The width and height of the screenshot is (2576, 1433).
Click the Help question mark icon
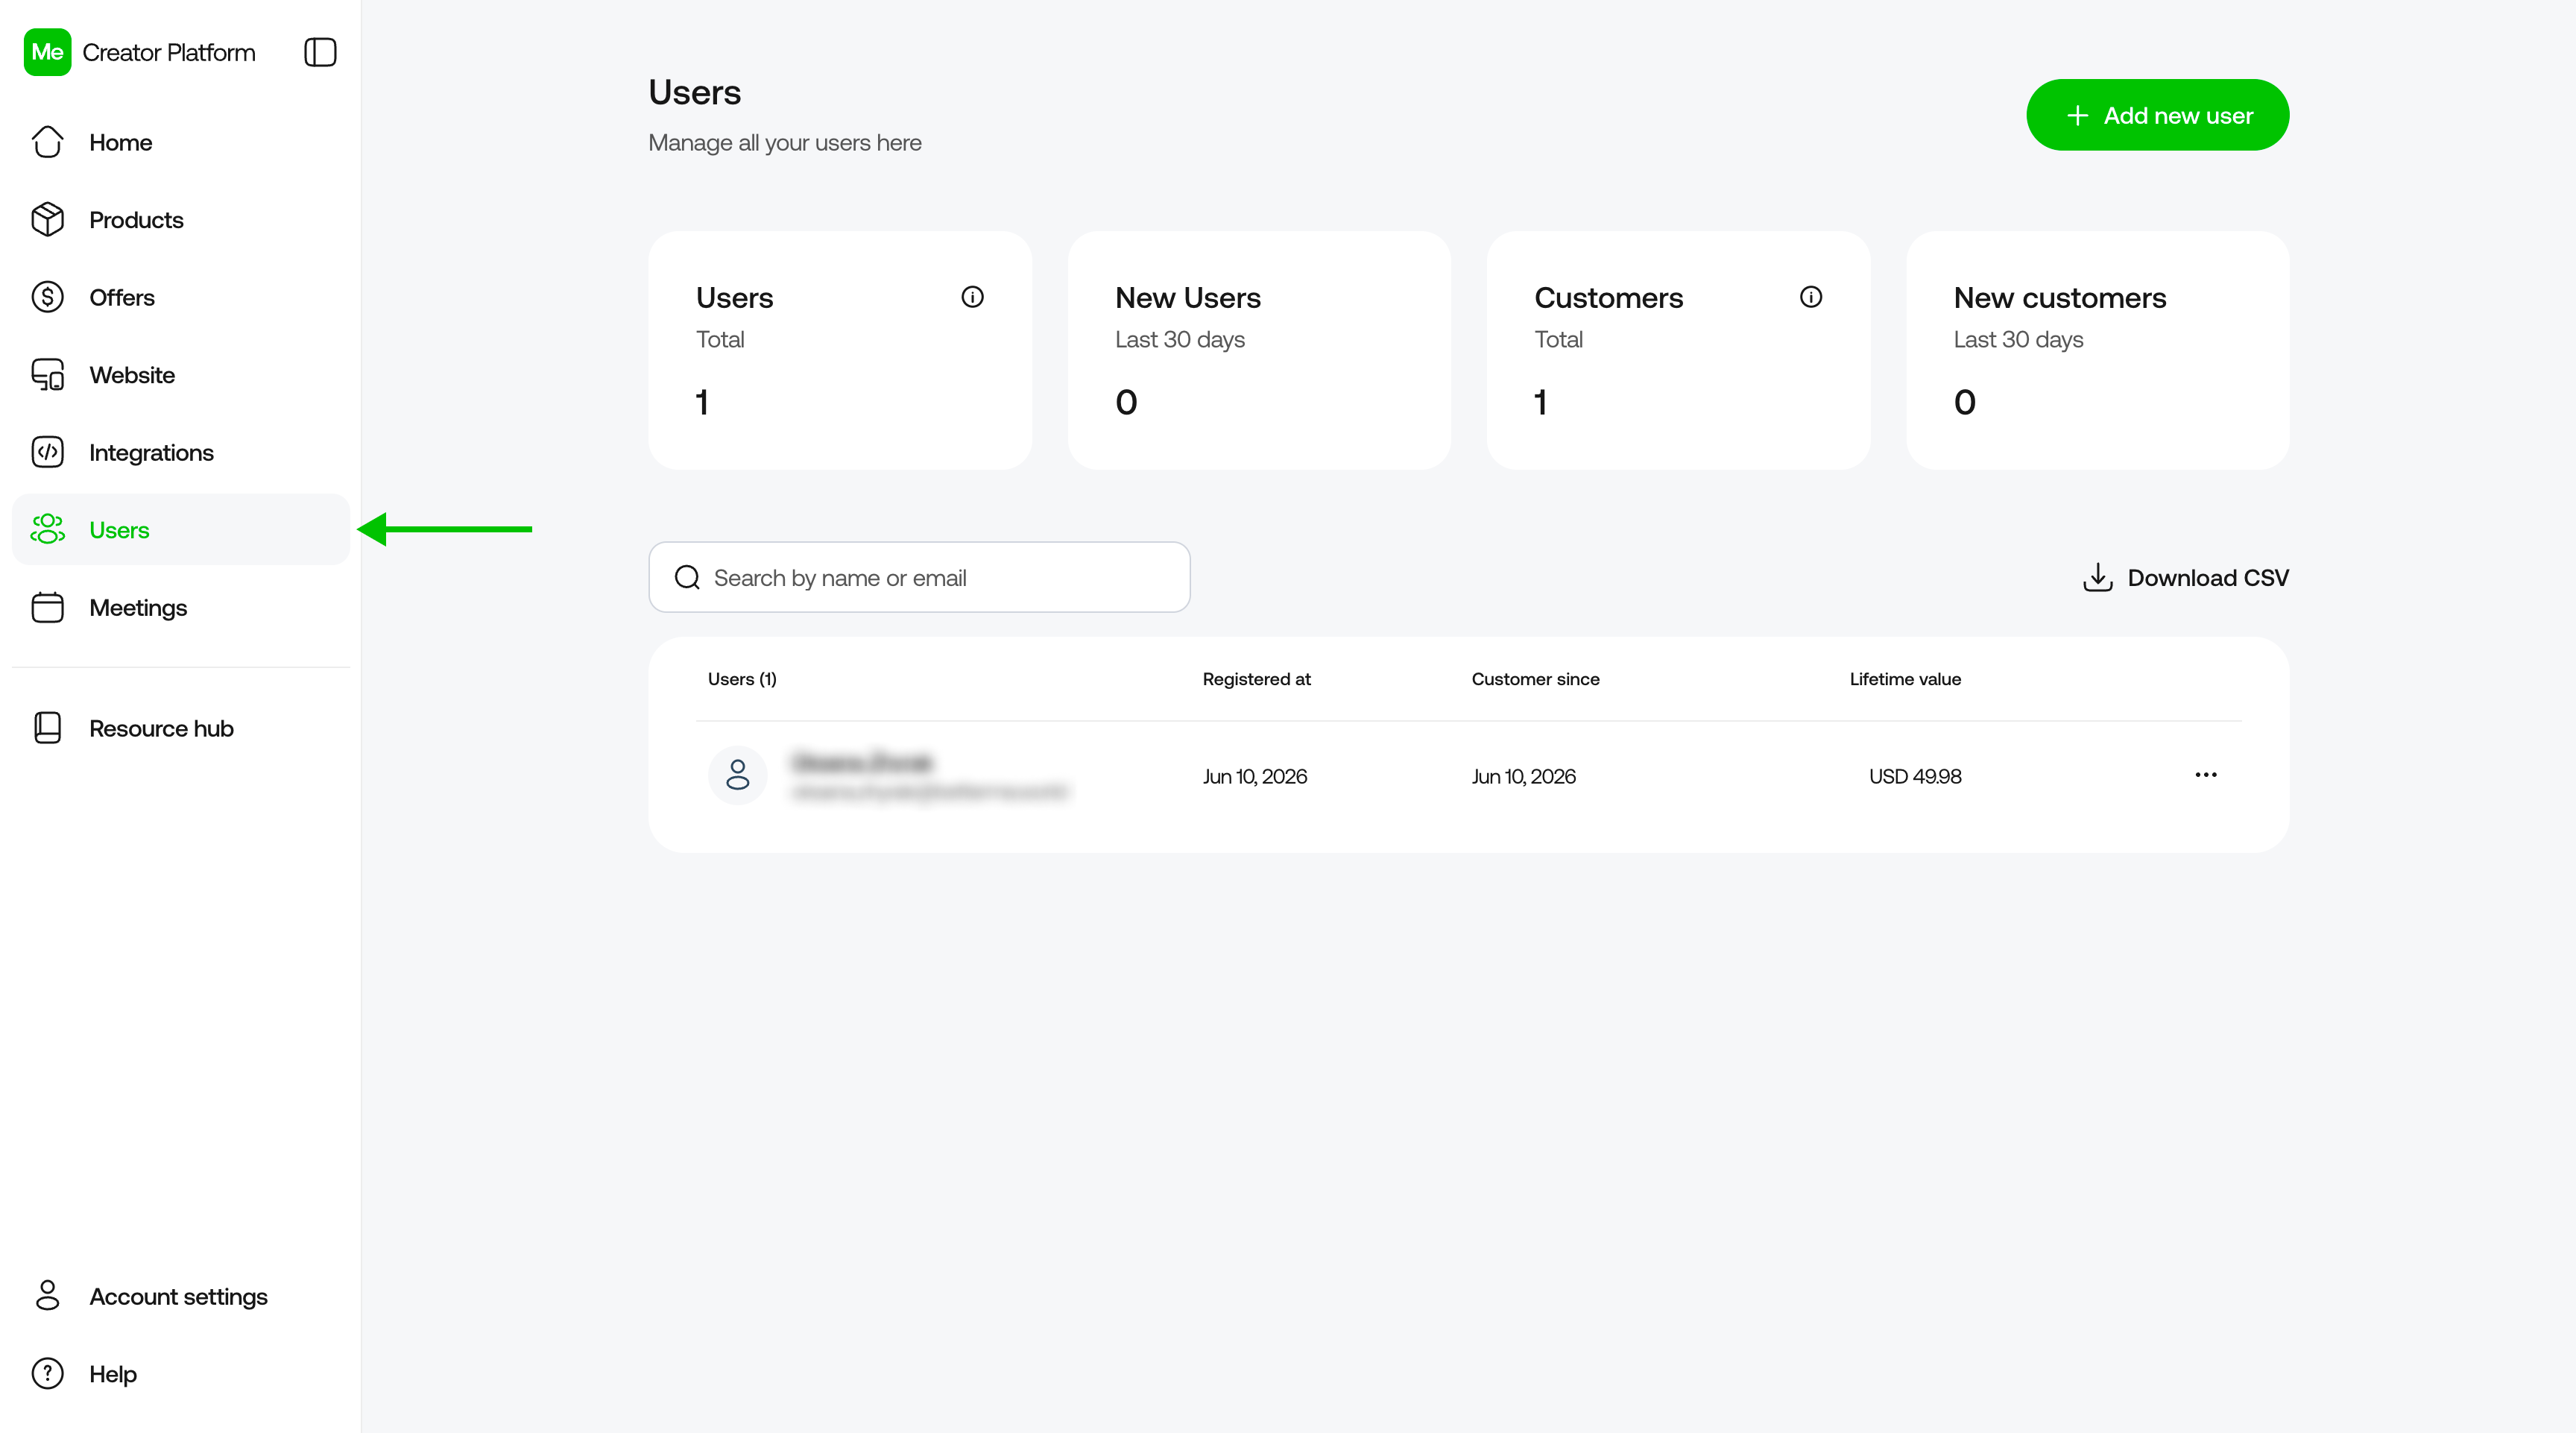pyautogui.click(x=47, y=1373)
